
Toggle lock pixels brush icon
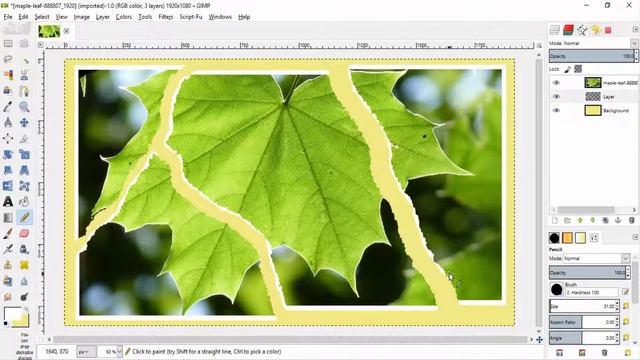(567, 69)
